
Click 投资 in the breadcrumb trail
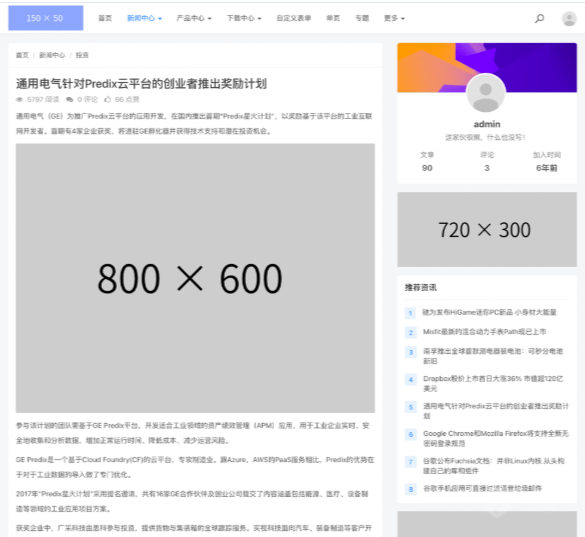point(82,55)
